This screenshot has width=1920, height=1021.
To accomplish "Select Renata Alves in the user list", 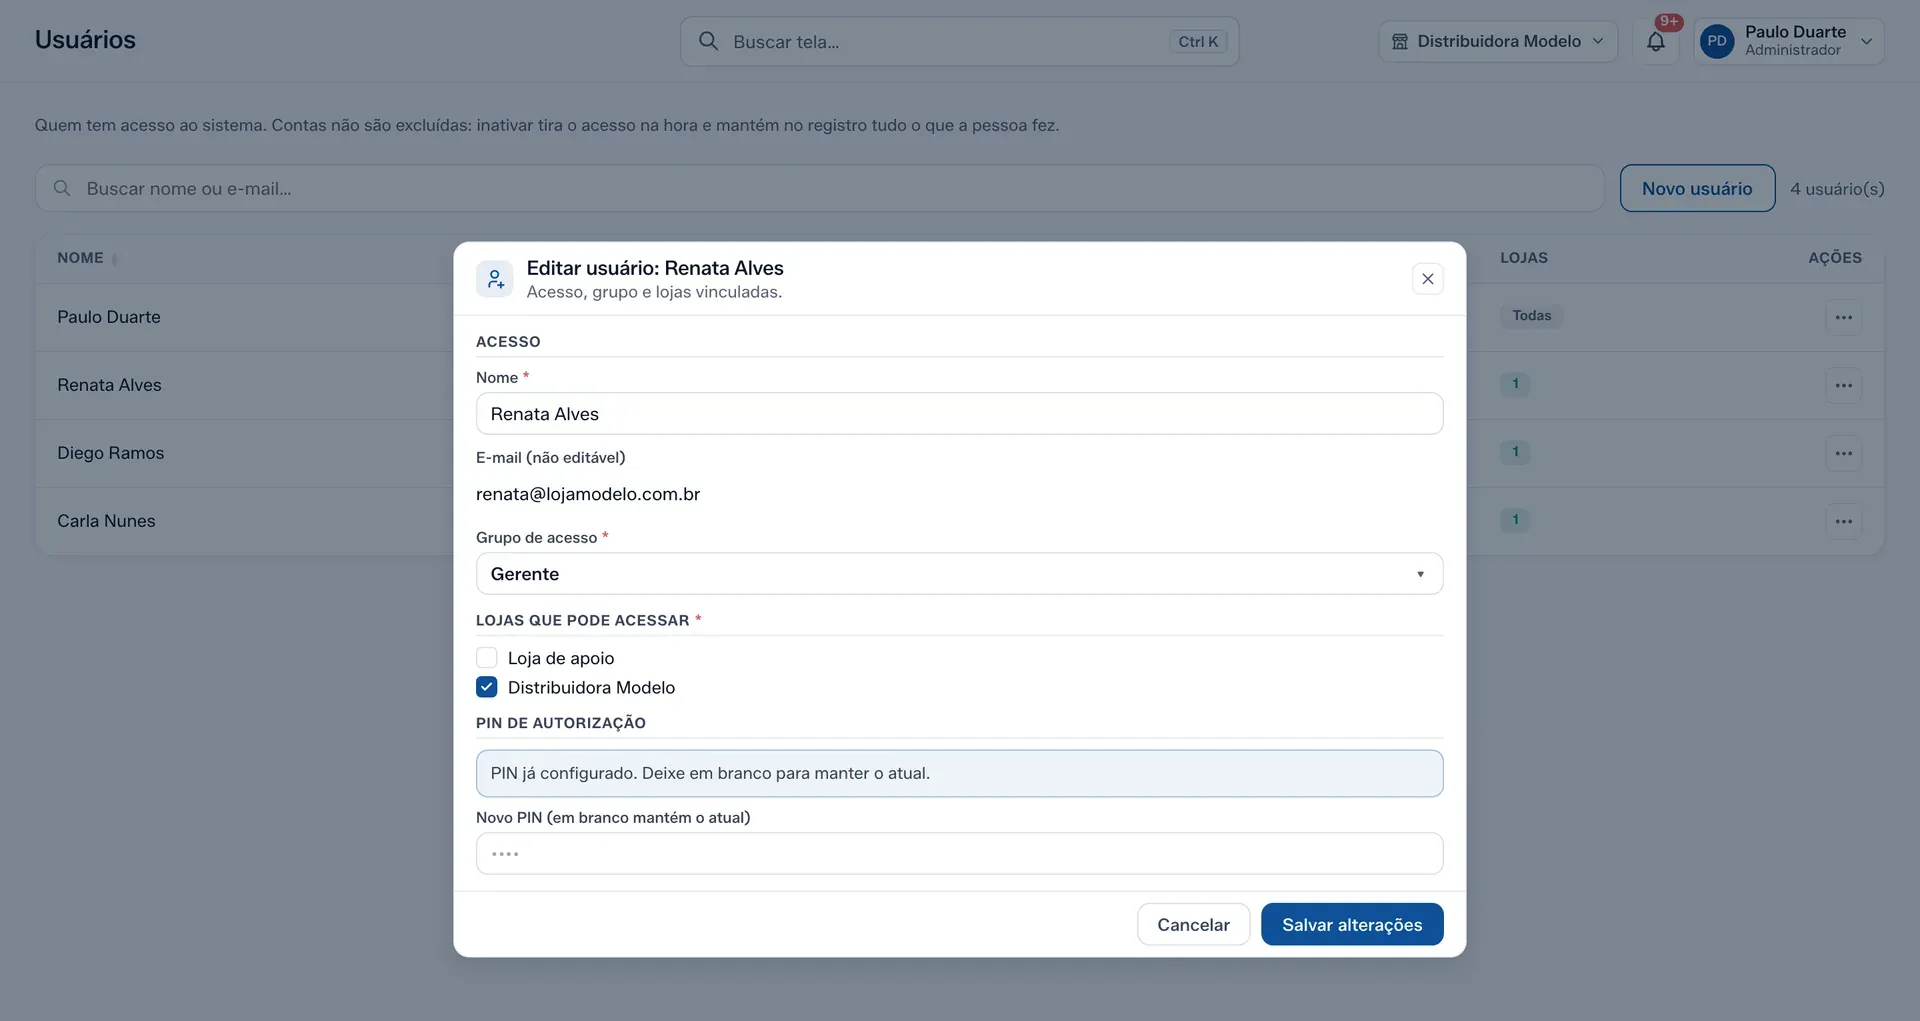I will (109, 385).
